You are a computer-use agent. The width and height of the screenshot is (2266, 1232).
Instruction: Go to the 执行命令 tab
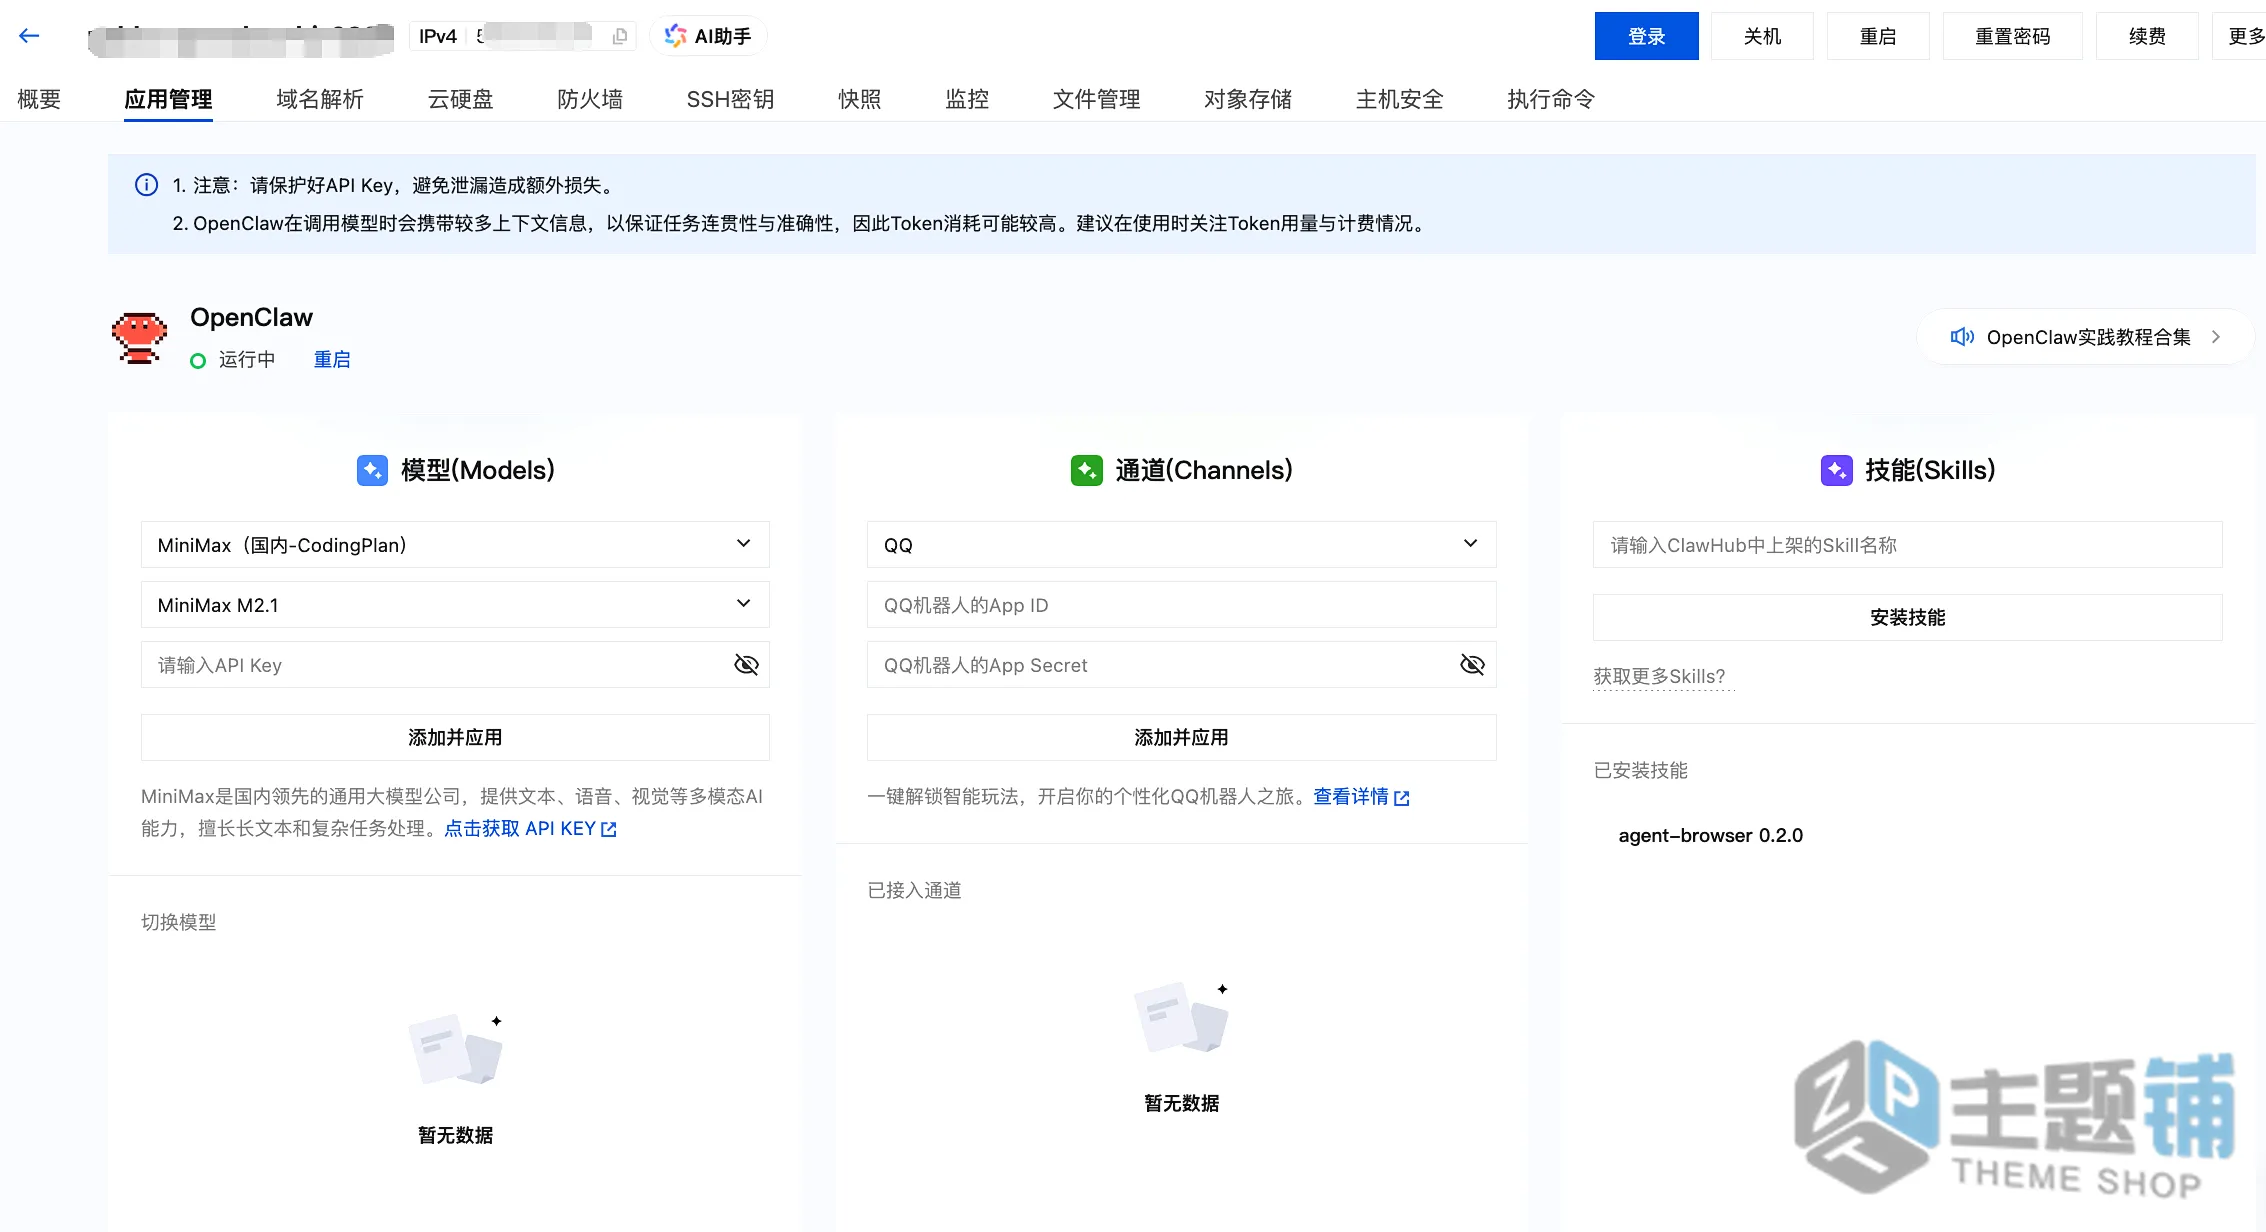click(1551, 99)
